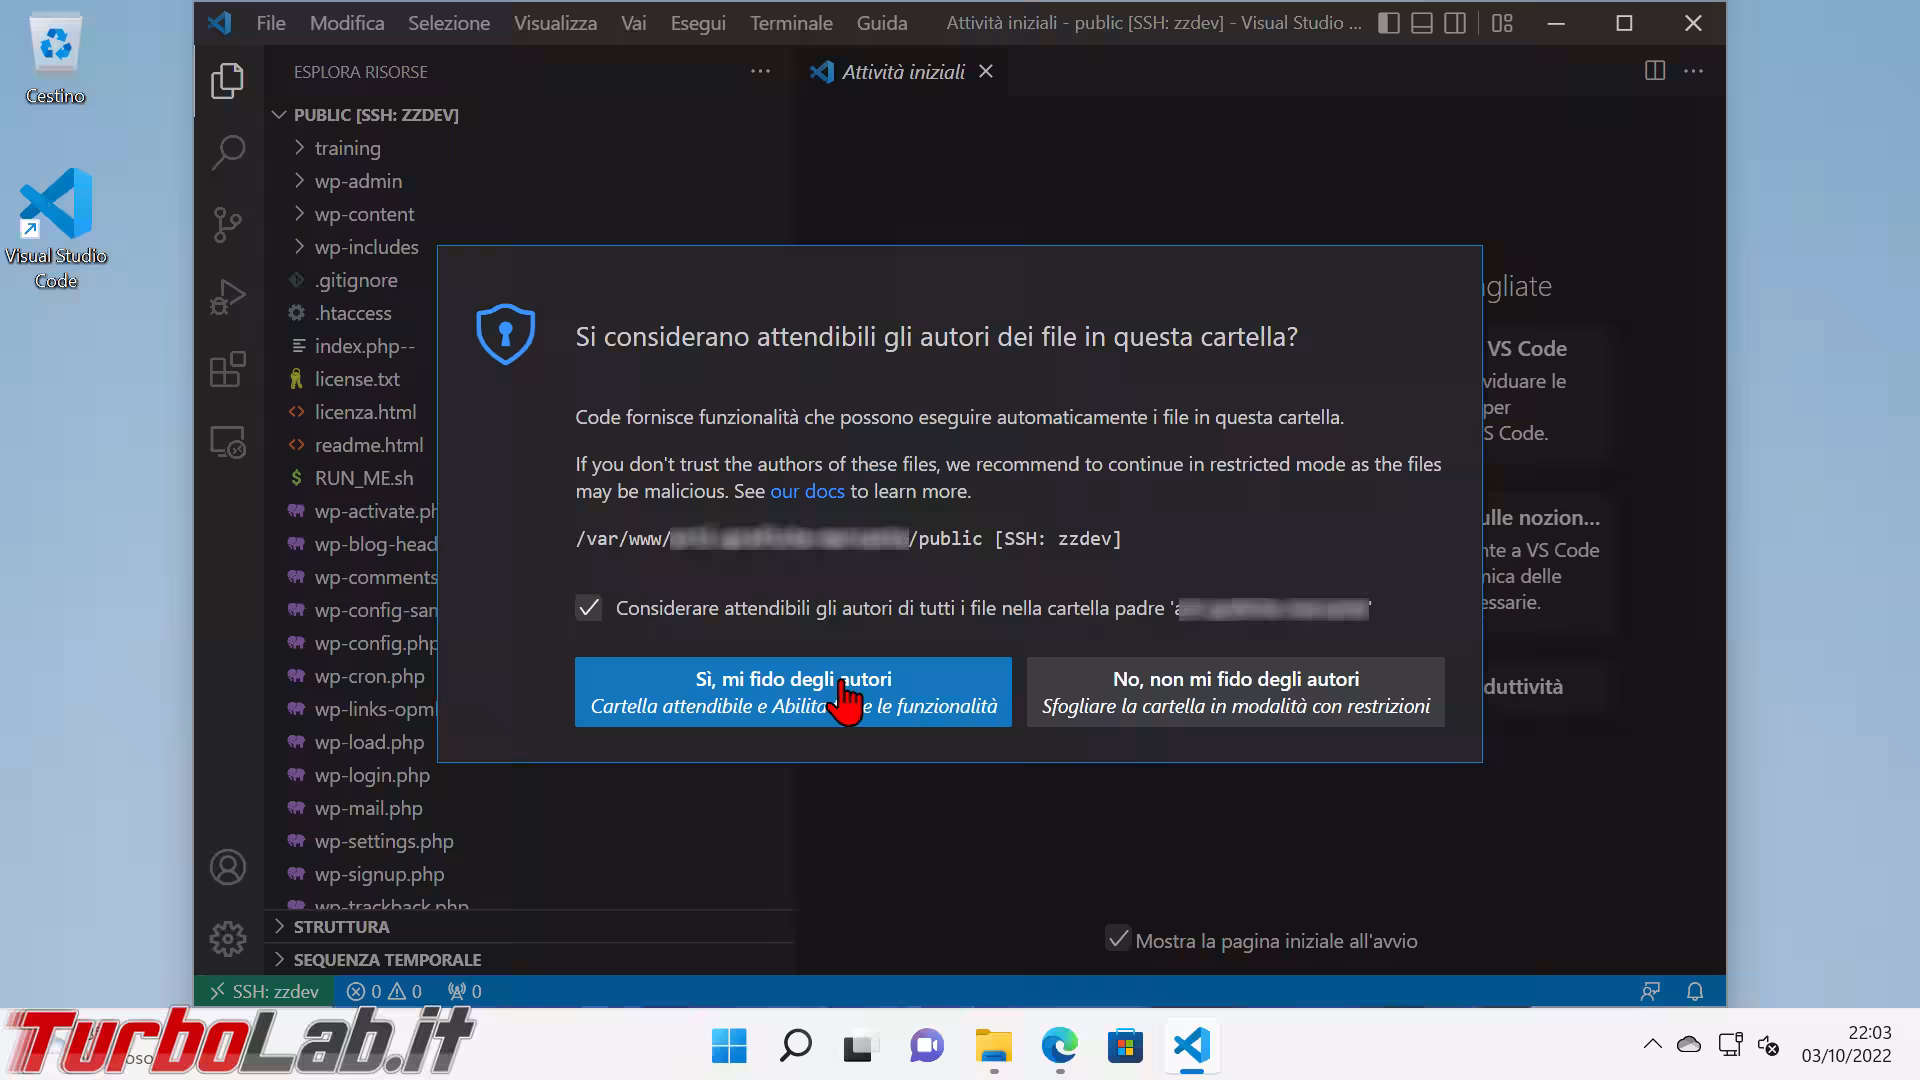Open the Search view in activity bar

click(x=228, y=153)
